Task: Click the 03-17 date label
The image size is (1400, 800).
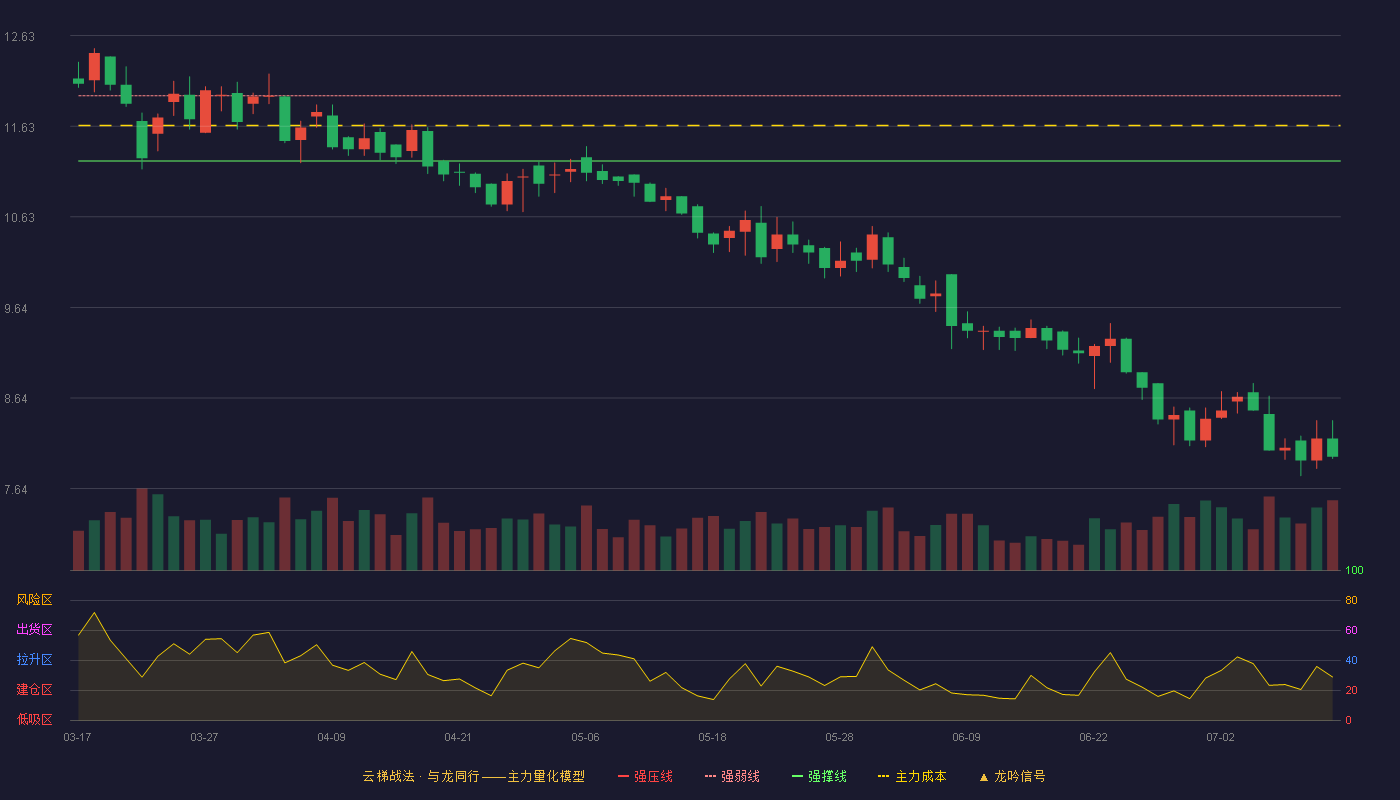Action: point(77,737)
